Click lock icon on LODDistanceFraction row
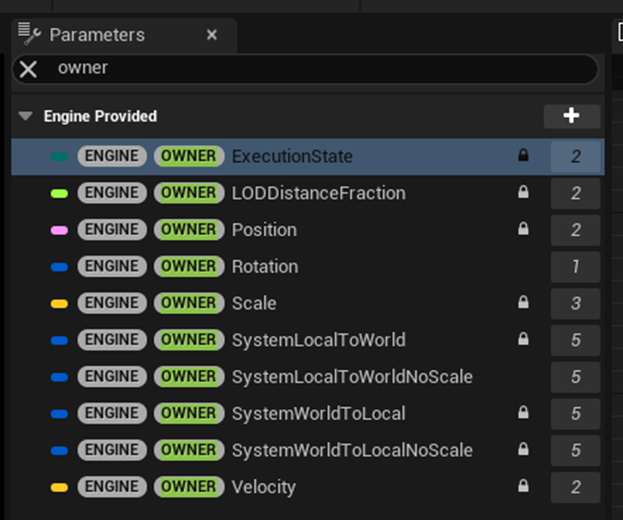 pyautogui.click(x=523, y=191)
